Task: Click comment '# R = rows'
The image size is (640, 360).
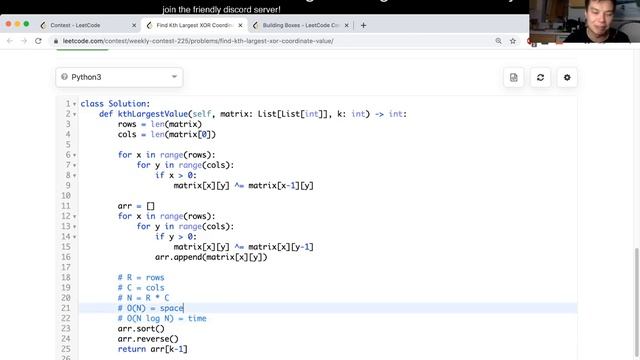Action: (x=141, y=277)
